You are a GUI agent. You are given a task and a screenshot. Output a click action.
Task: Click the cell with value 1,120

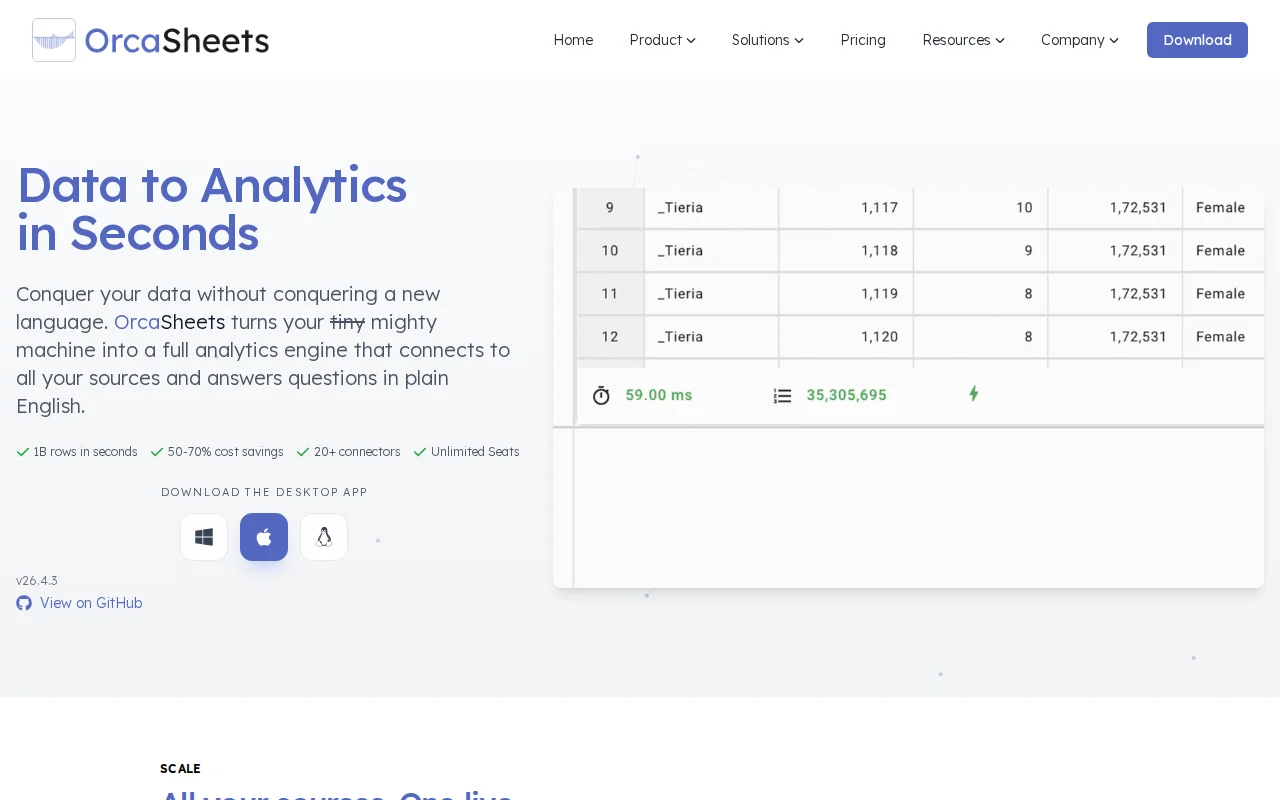[x=846, y=337]
